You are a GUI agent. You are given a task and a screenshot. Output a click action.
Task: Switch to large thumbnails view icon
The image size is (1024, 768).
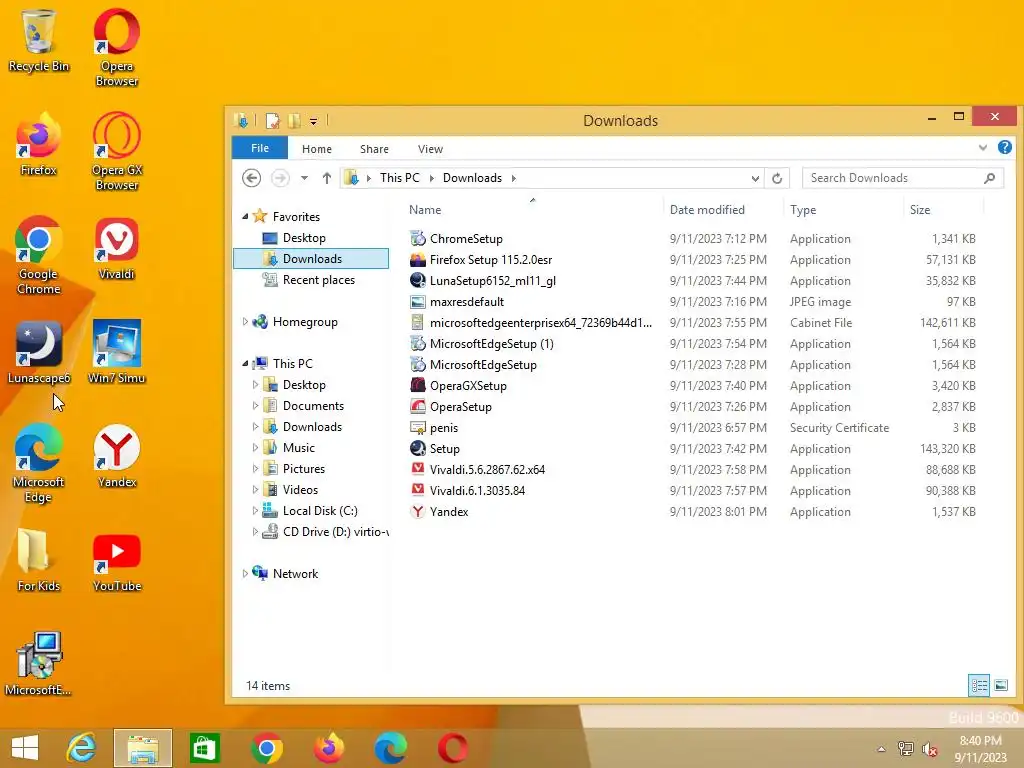(1000, 685)
